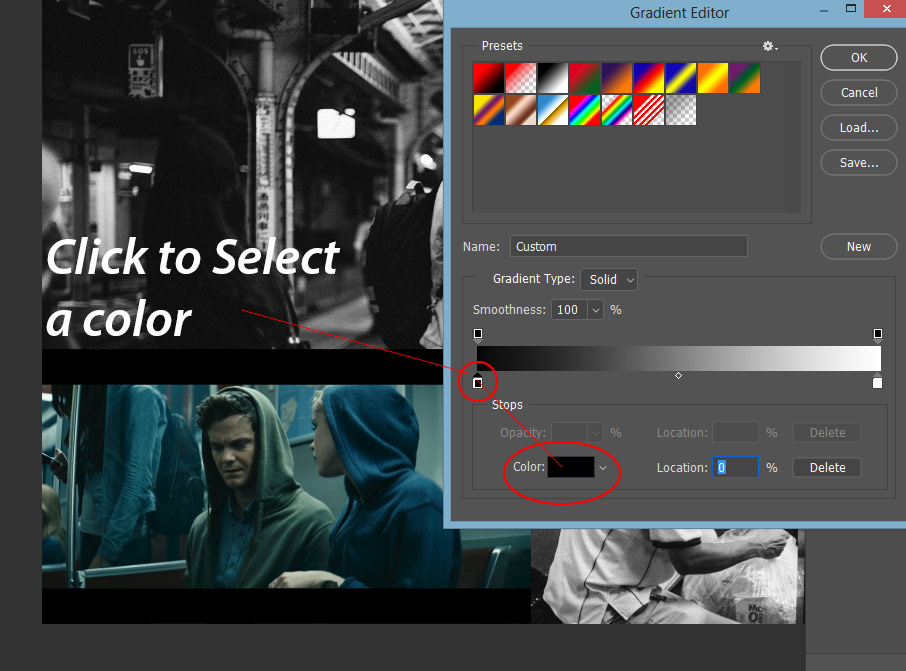Viewport: 906px width, 671px height.
Task: Open the Smoothness percentage dropdown arrow
Action: pos(596,310)
